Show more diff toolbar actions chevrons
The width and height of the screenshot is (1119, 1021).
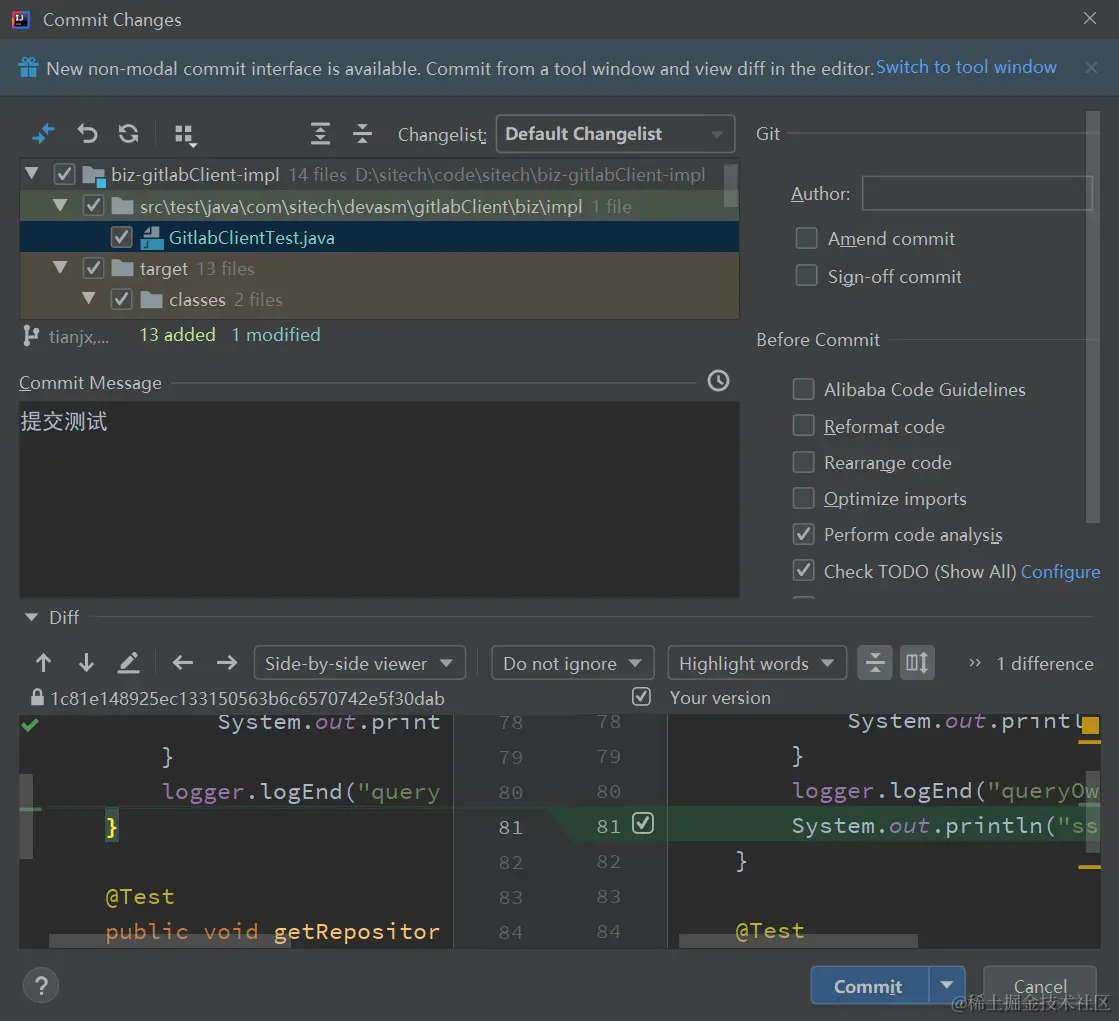coord(975,663)
